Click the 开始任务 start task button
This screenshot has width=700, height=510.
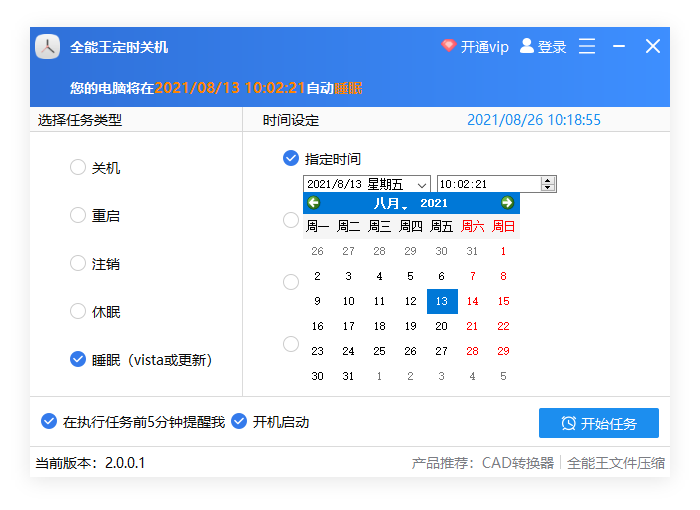598,423
